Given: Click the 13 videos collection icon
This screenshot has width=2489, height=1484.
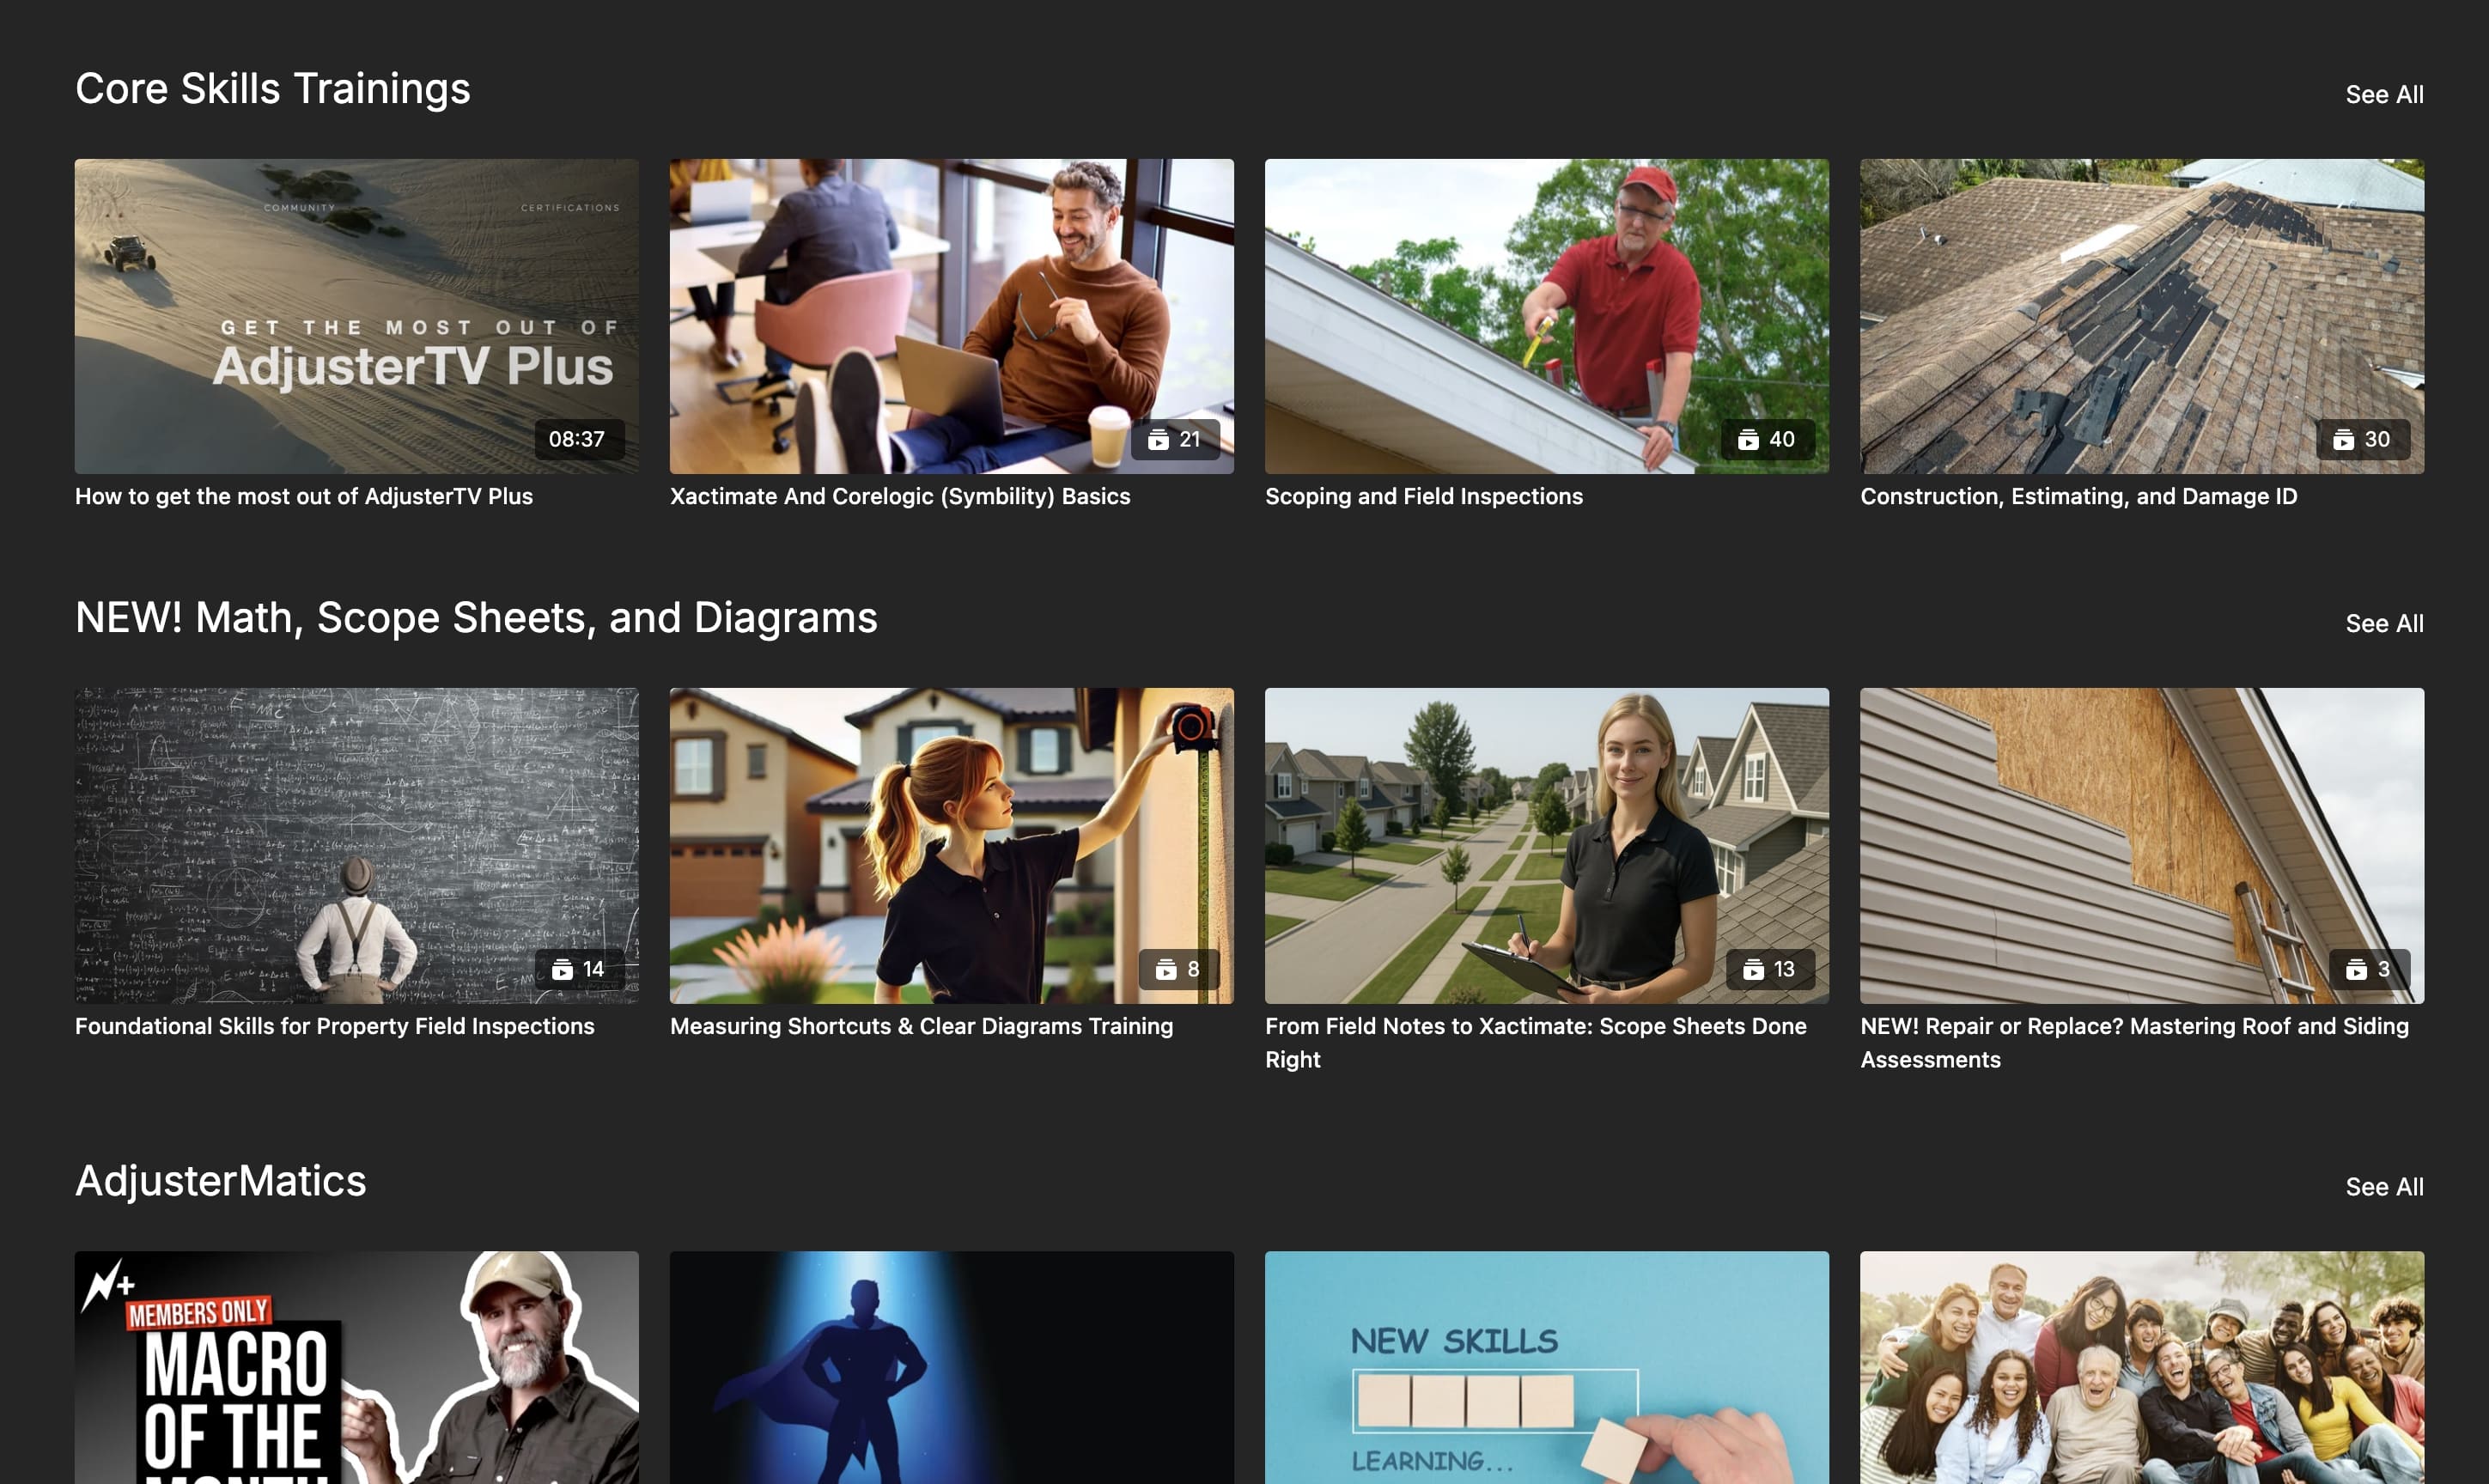Looking at the screenshot, I should coord(1753,969).
